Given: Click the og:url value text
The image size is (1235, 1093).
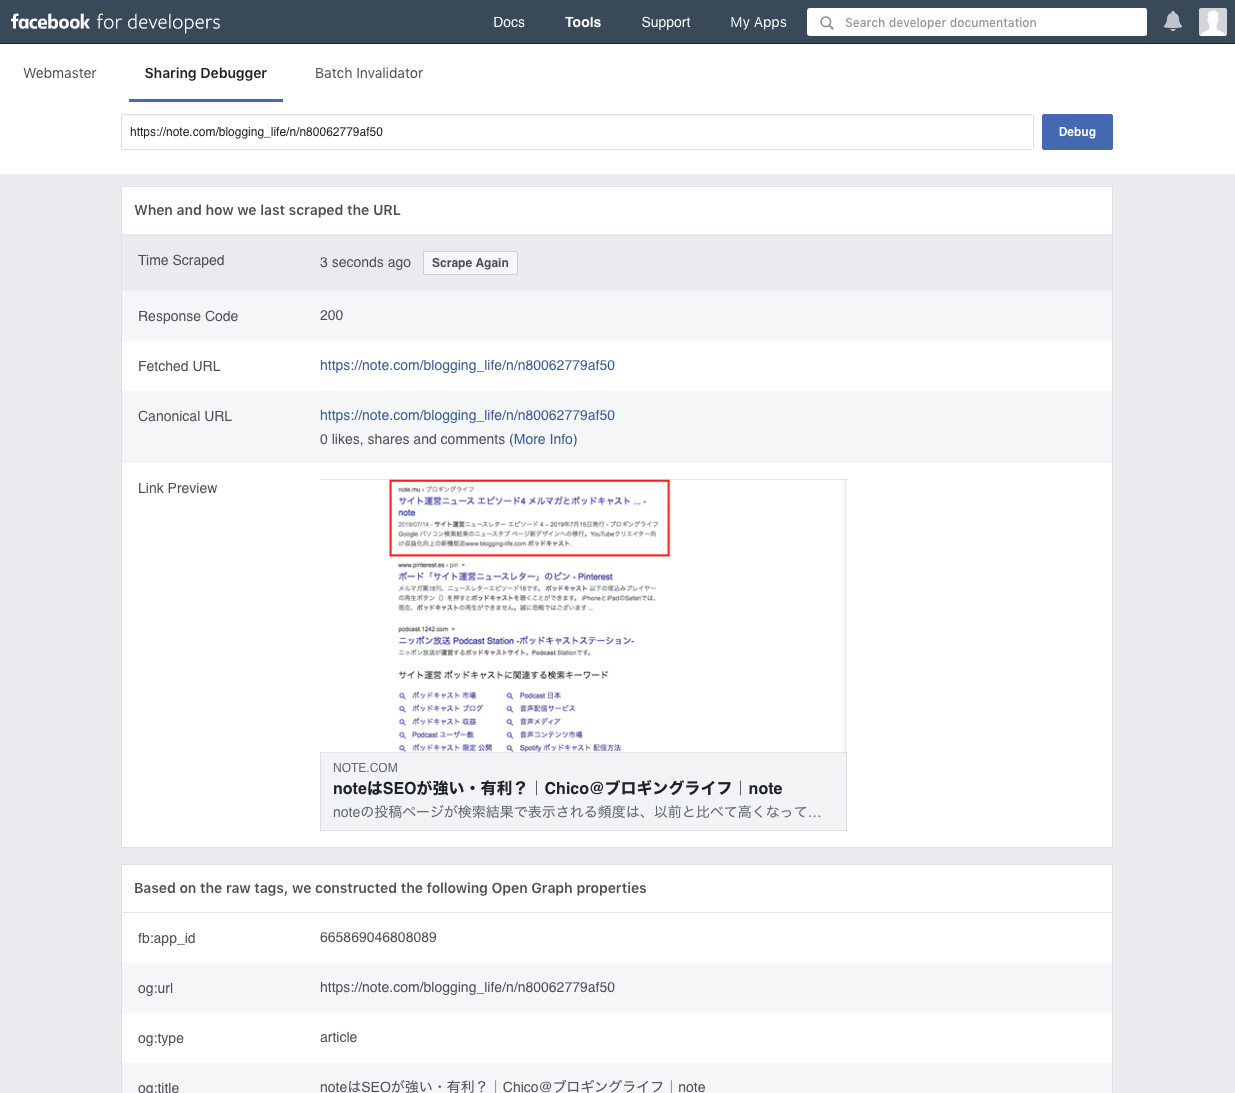Looking at the screenshot, I should click(x=467, y=987).
